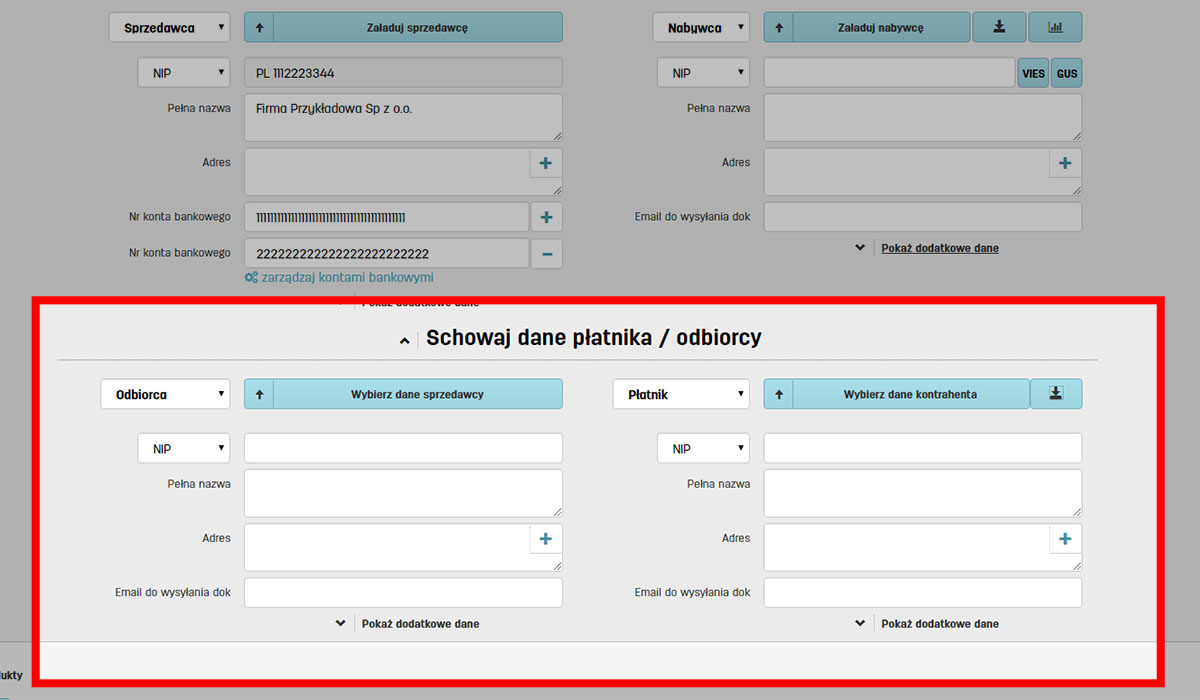Open the Sprzedawca role dropdown
This screenshot has width=1200, height=700.
click(168, 28)
